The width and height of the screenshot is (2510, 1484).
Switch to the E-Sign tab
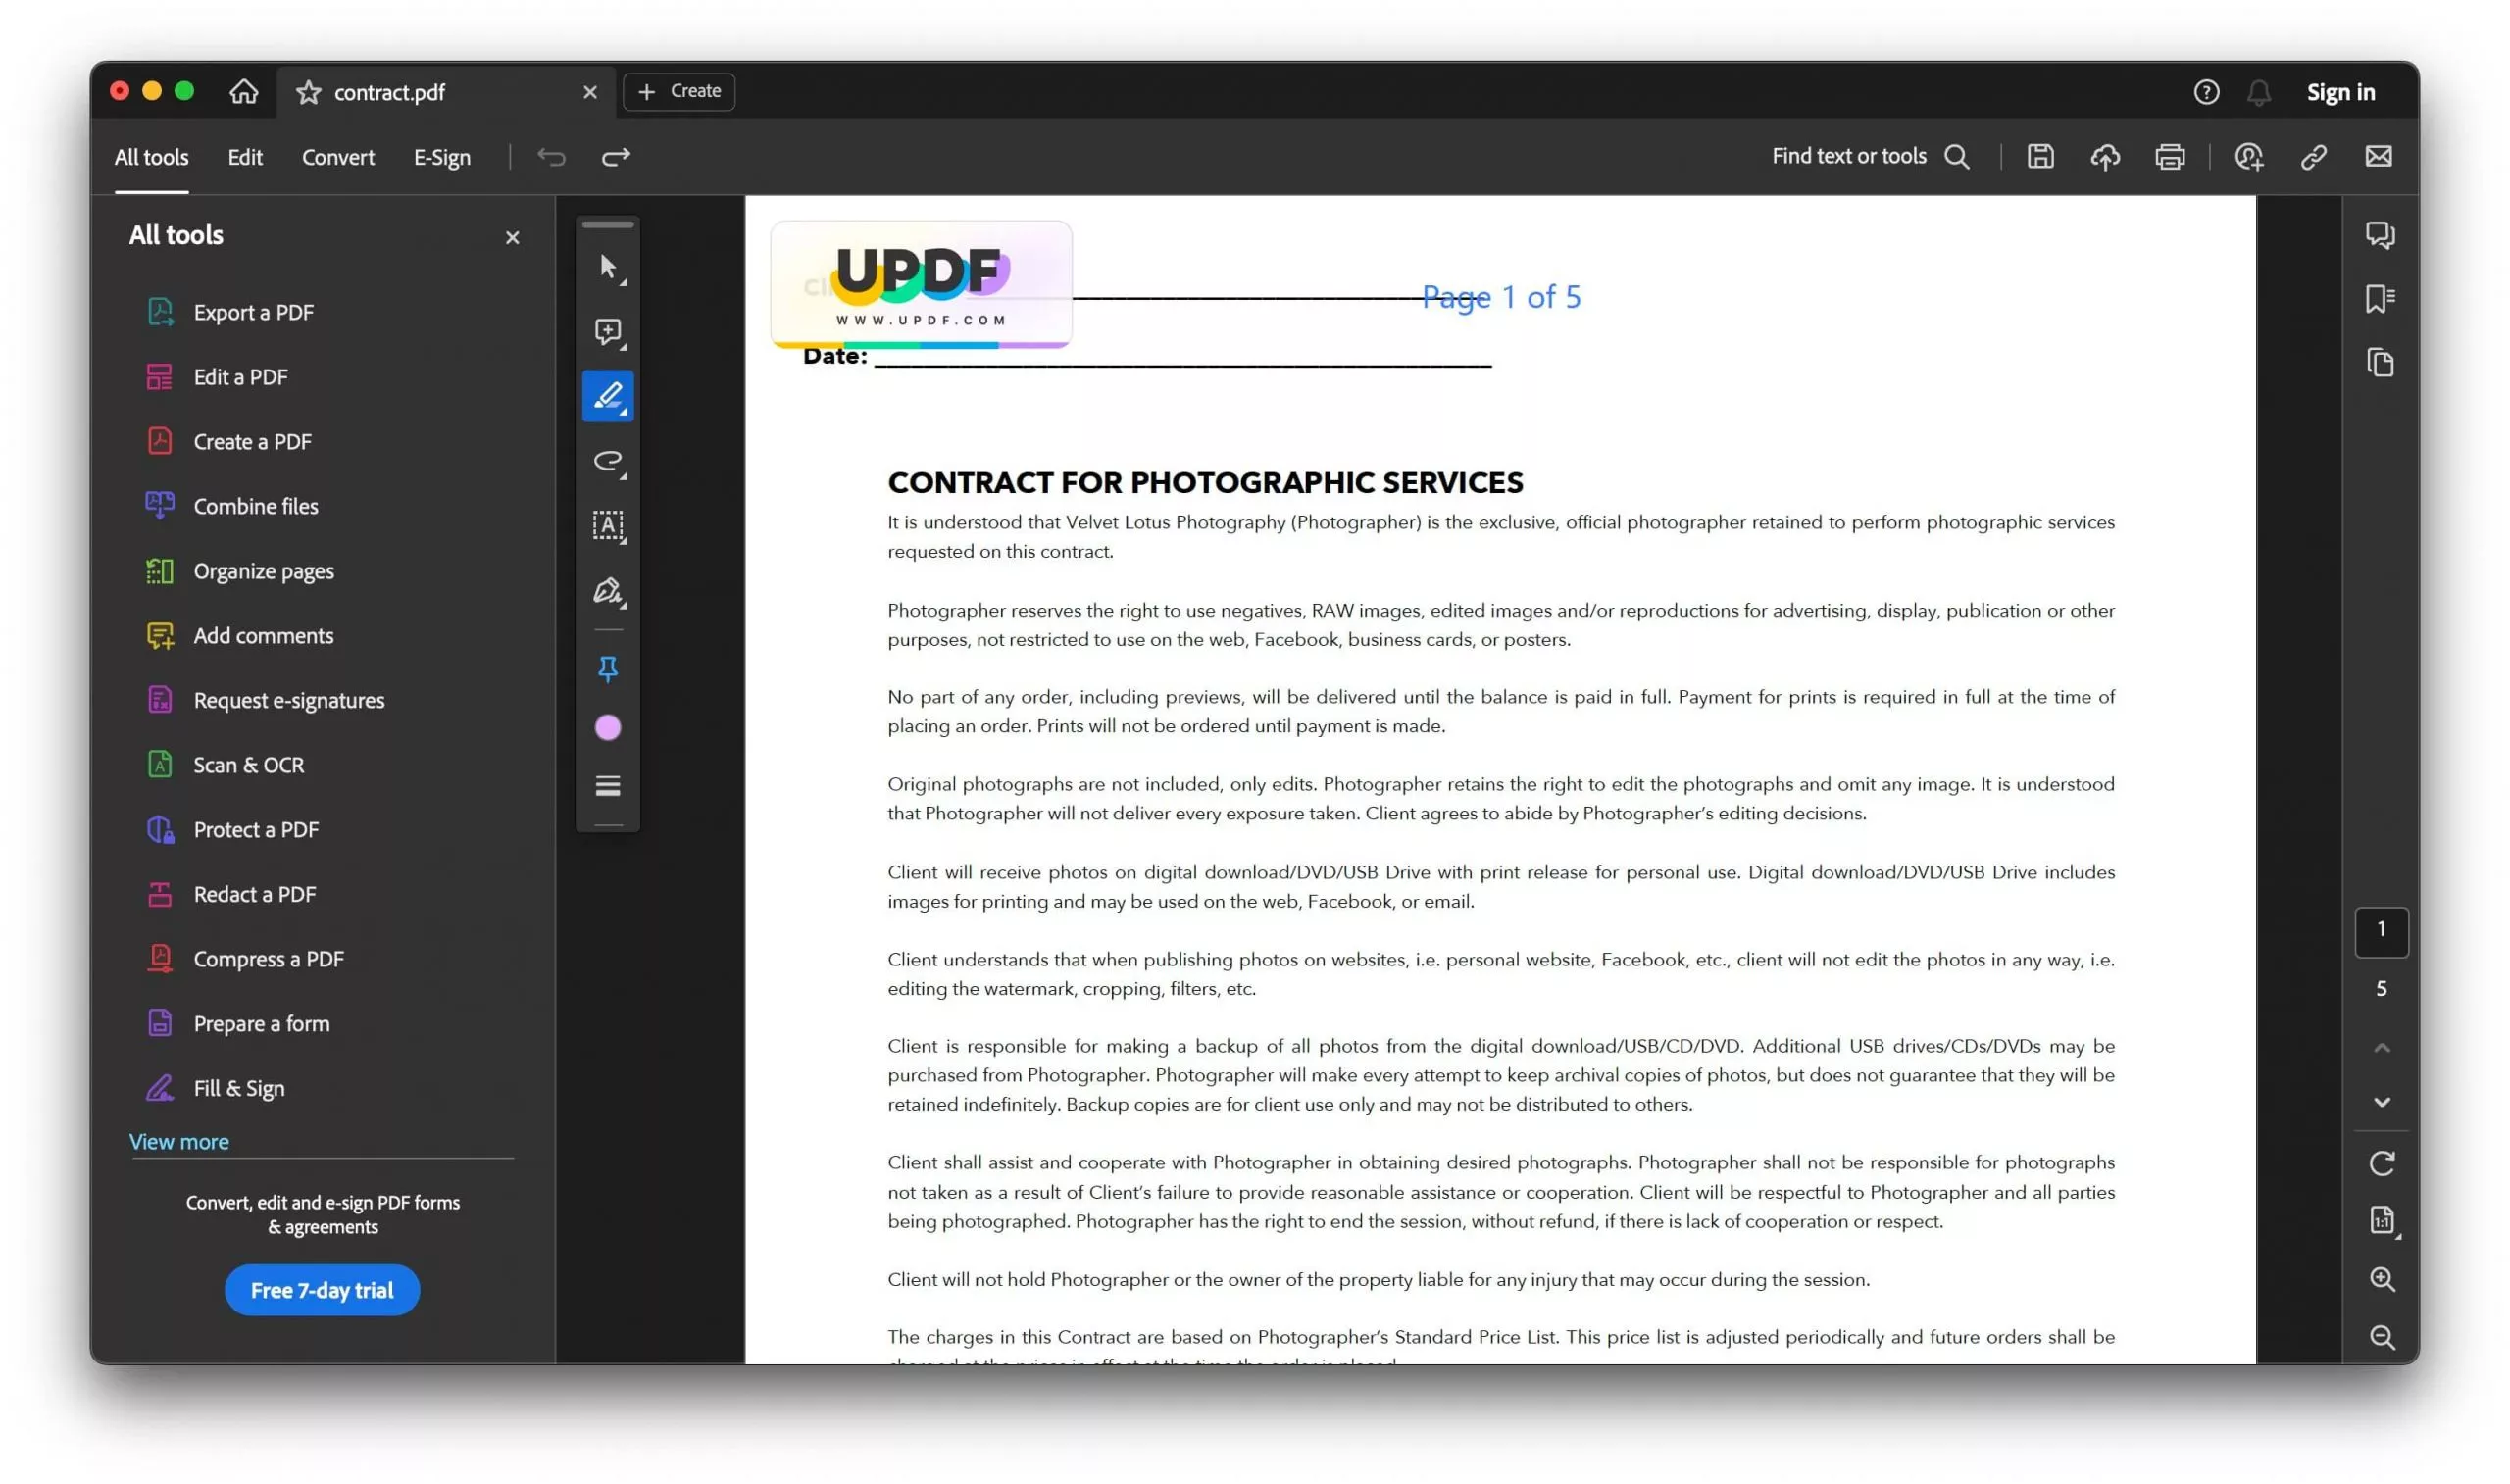click(441, 157)
